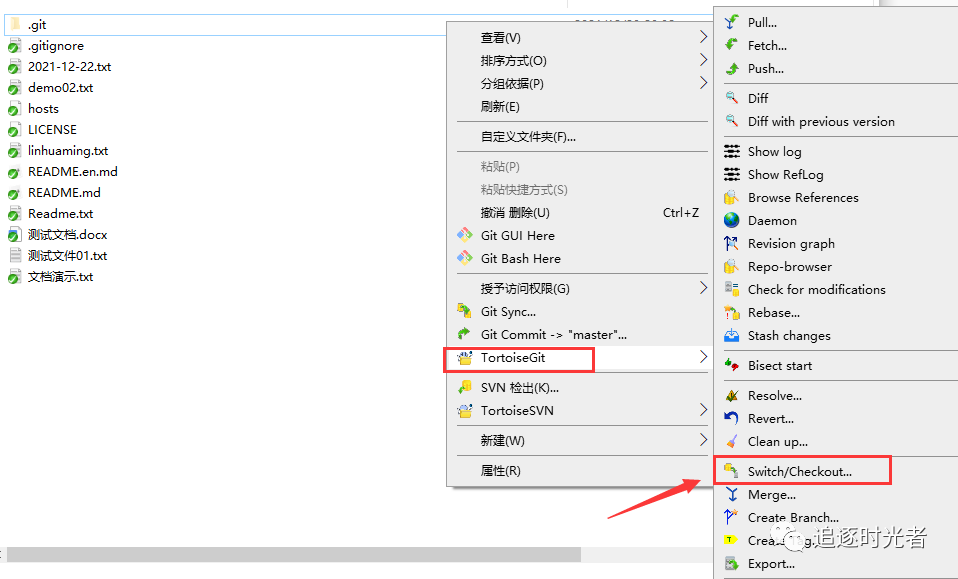Click the Push arrow icon
The image size is (958, 579).
[731, 68]
